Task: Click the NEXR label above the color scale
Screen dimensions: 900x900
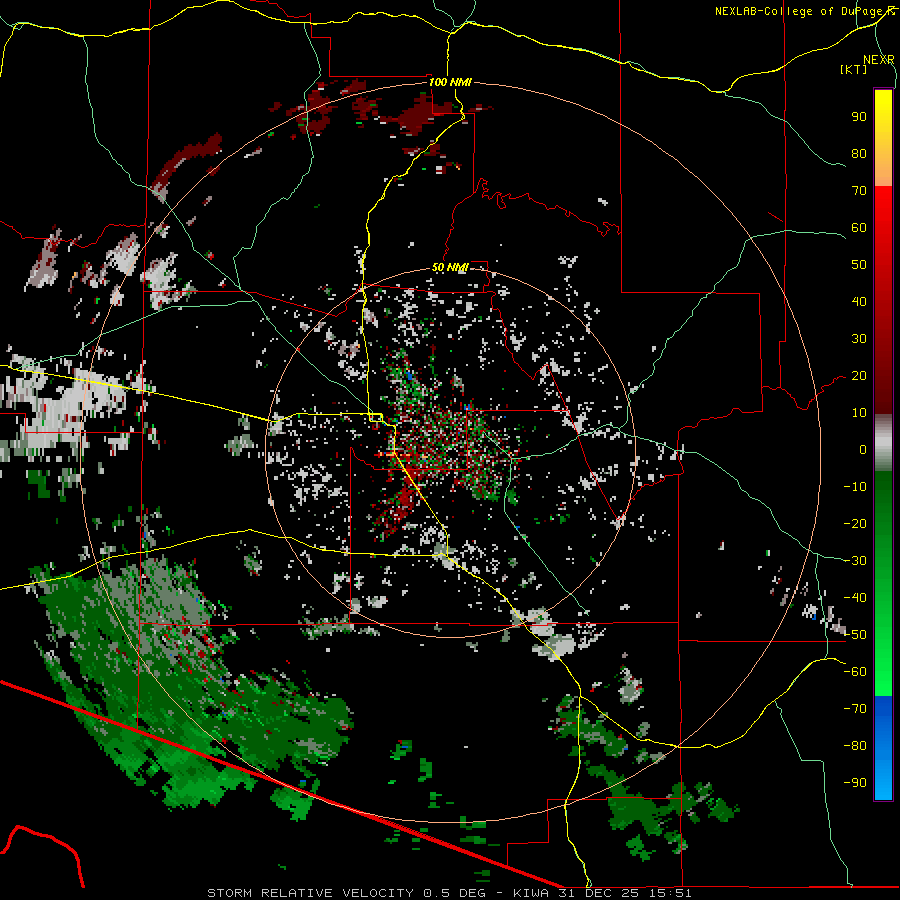Action: point(878,60)
